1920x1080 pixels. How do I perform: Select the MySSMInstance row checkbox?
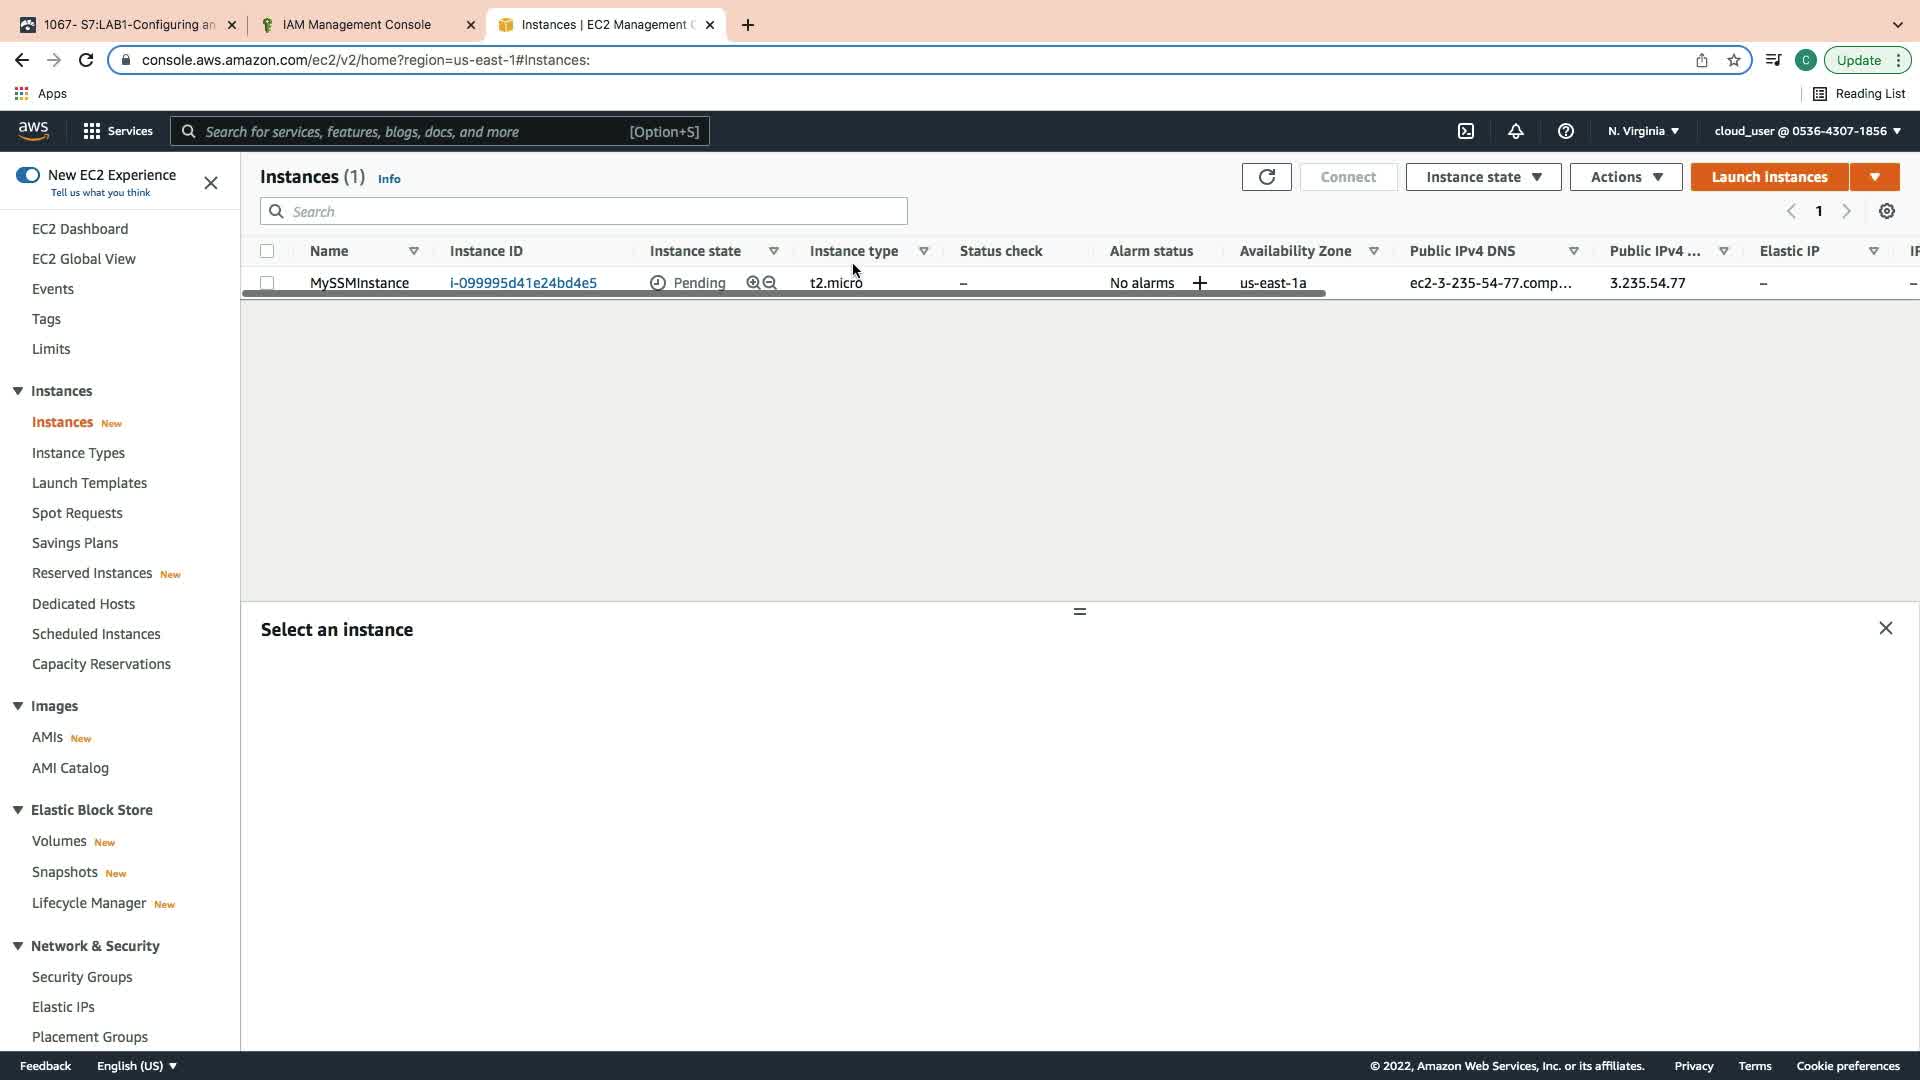267,283
